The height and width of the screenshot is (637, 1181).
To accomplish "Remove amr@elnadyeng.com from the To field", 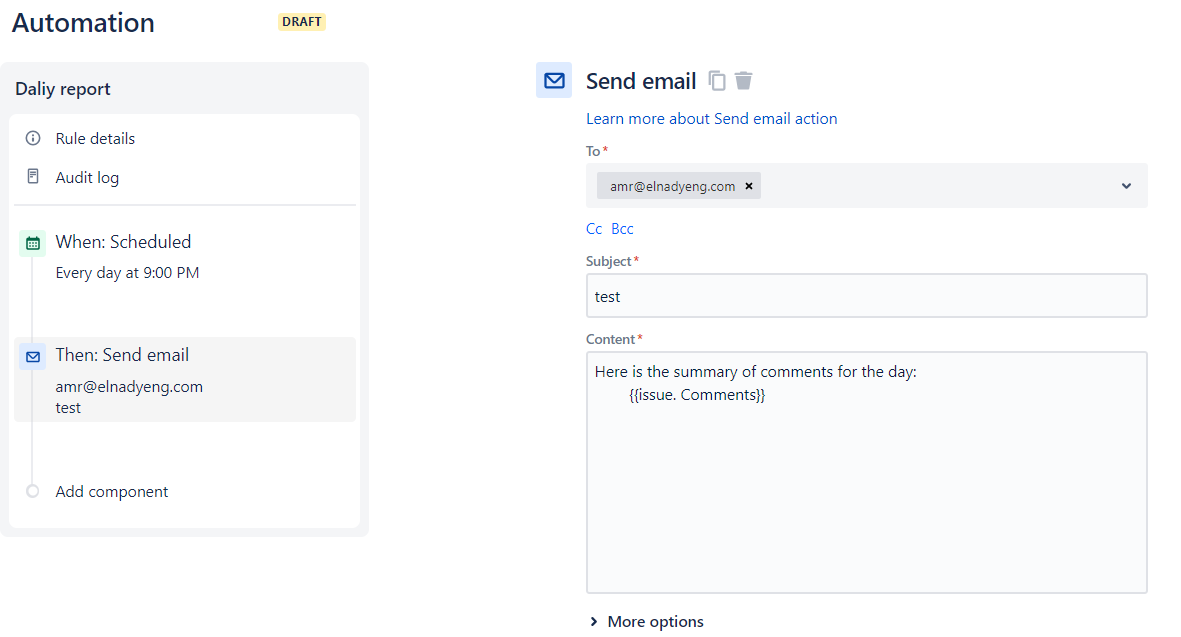I will [x=749, y=185].
